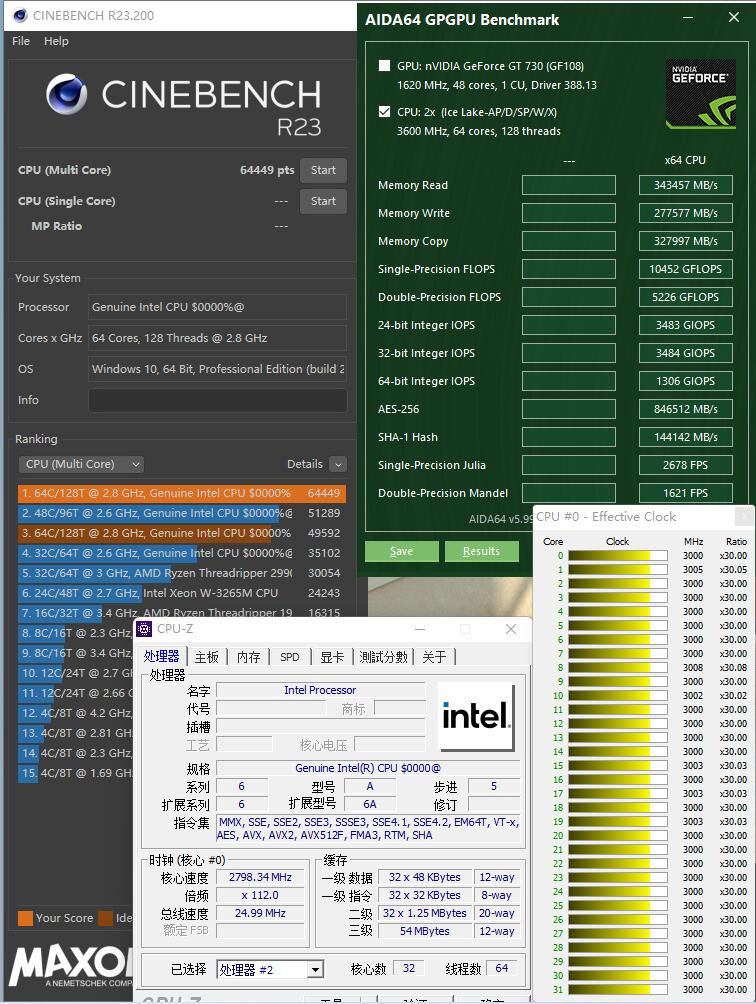Close the AIDA64 GPGPU Benchmark window

(x=734, y=17)
